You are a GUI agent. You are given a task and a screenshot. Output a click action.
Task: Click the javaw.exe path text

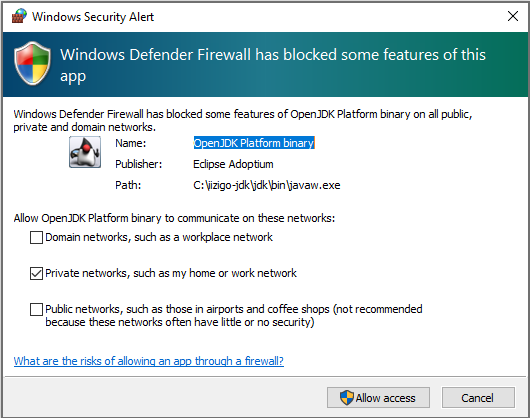click(267, 185)
